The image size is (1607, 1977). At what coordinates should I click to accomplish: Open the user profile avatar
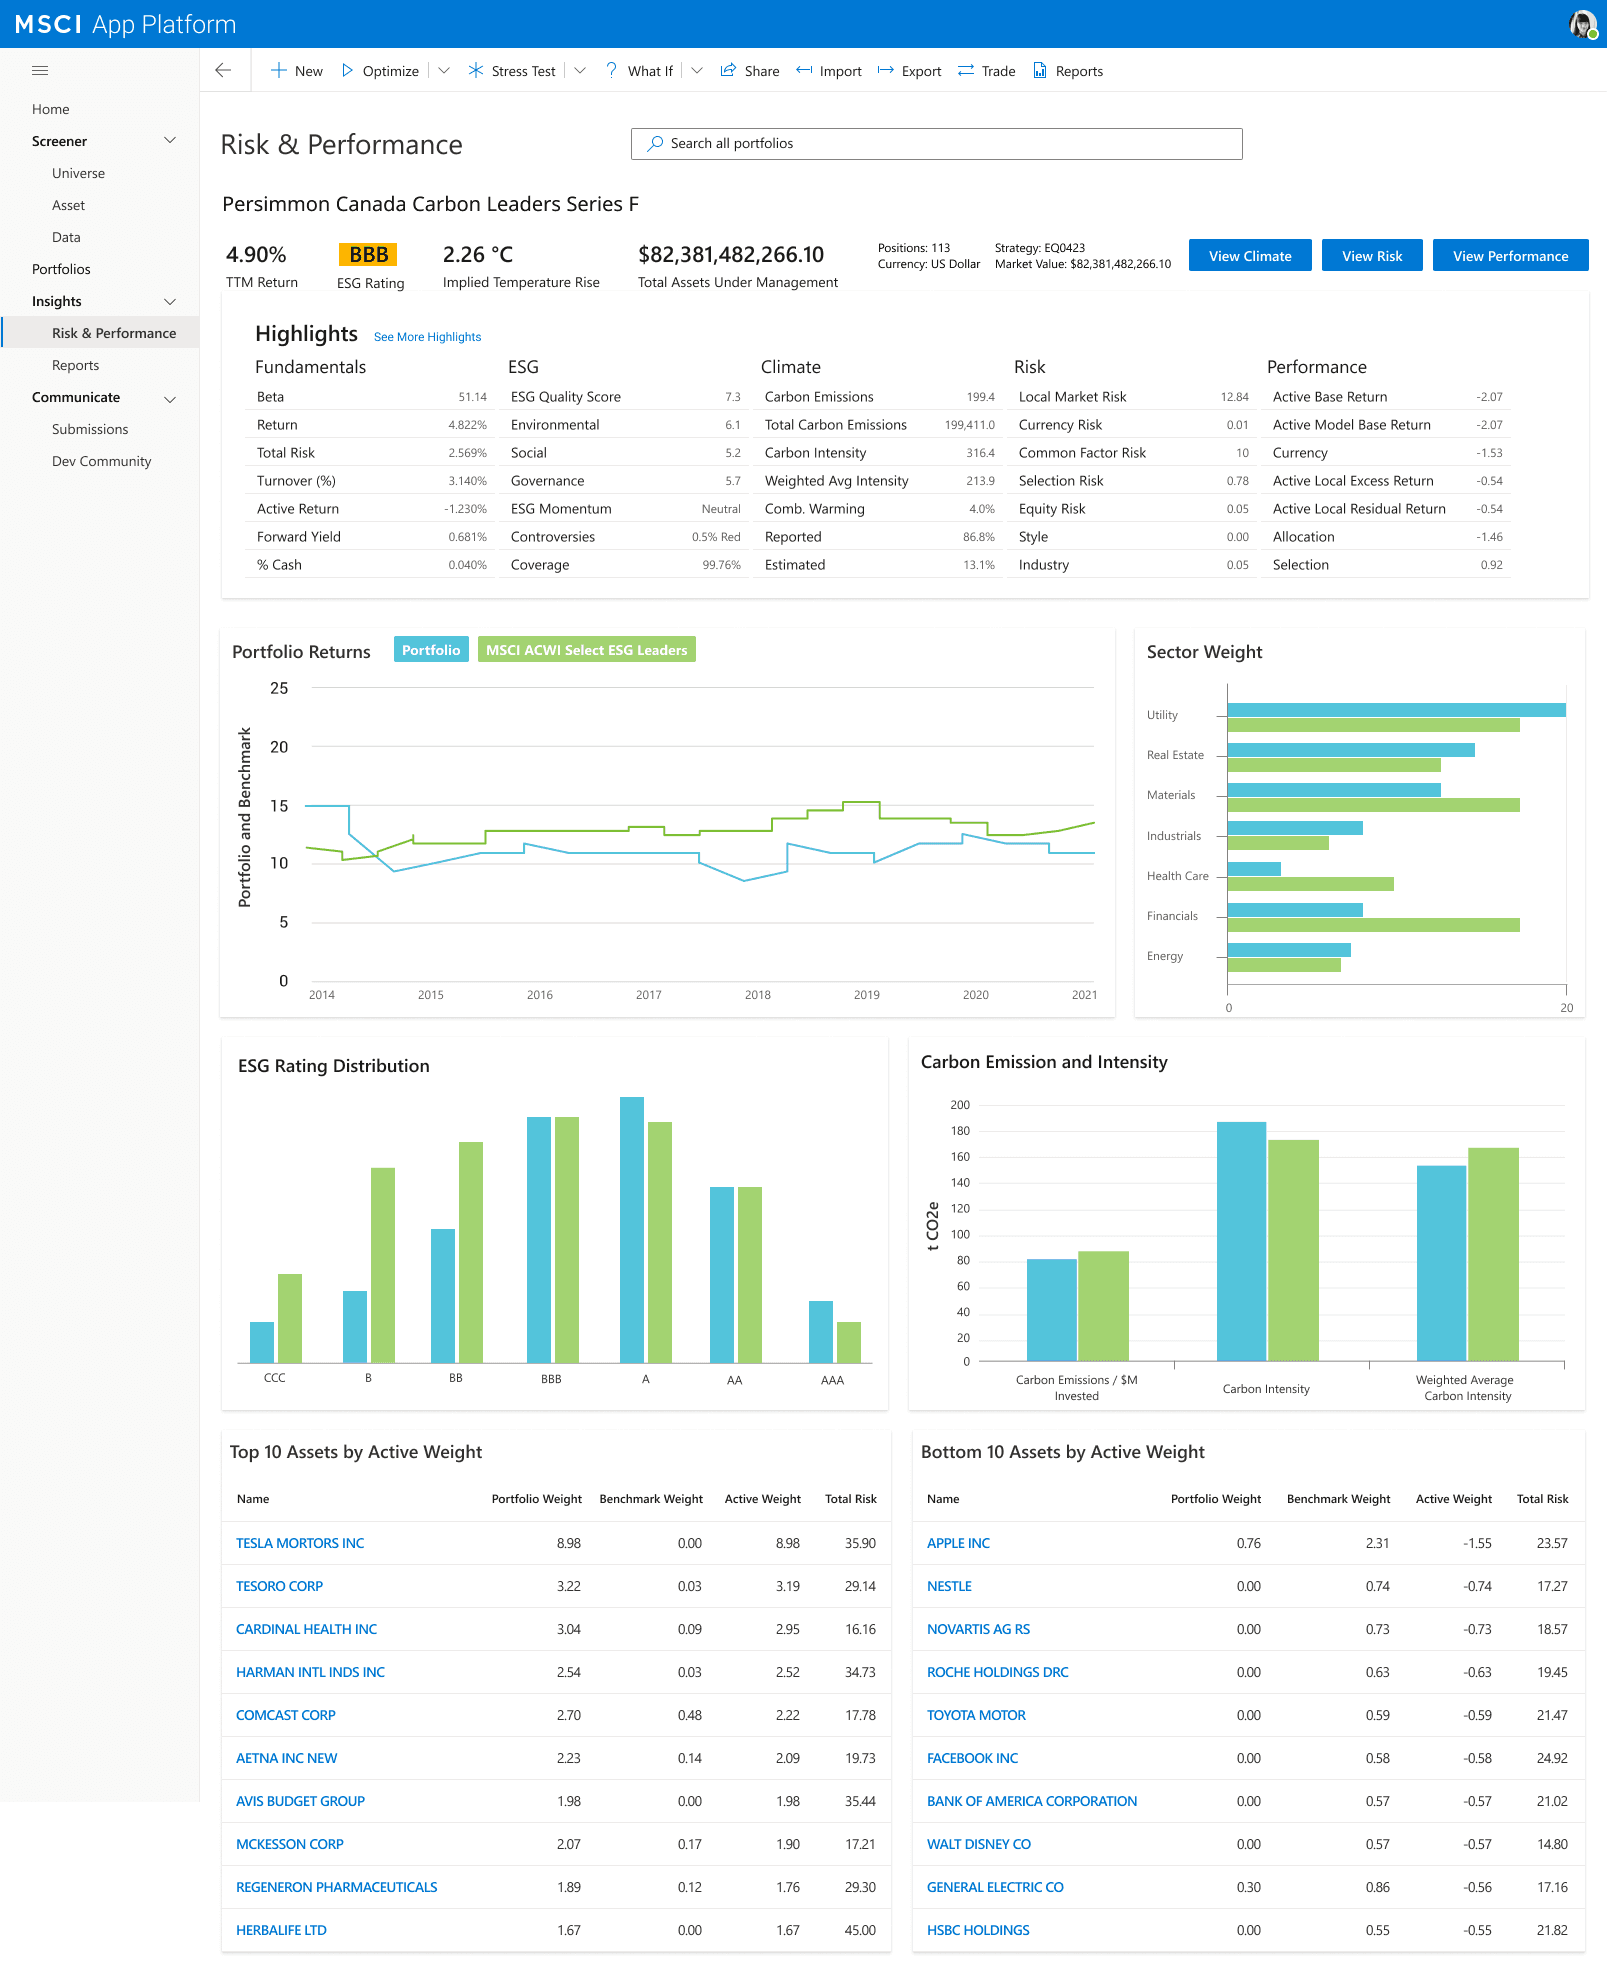(1583, 24)
